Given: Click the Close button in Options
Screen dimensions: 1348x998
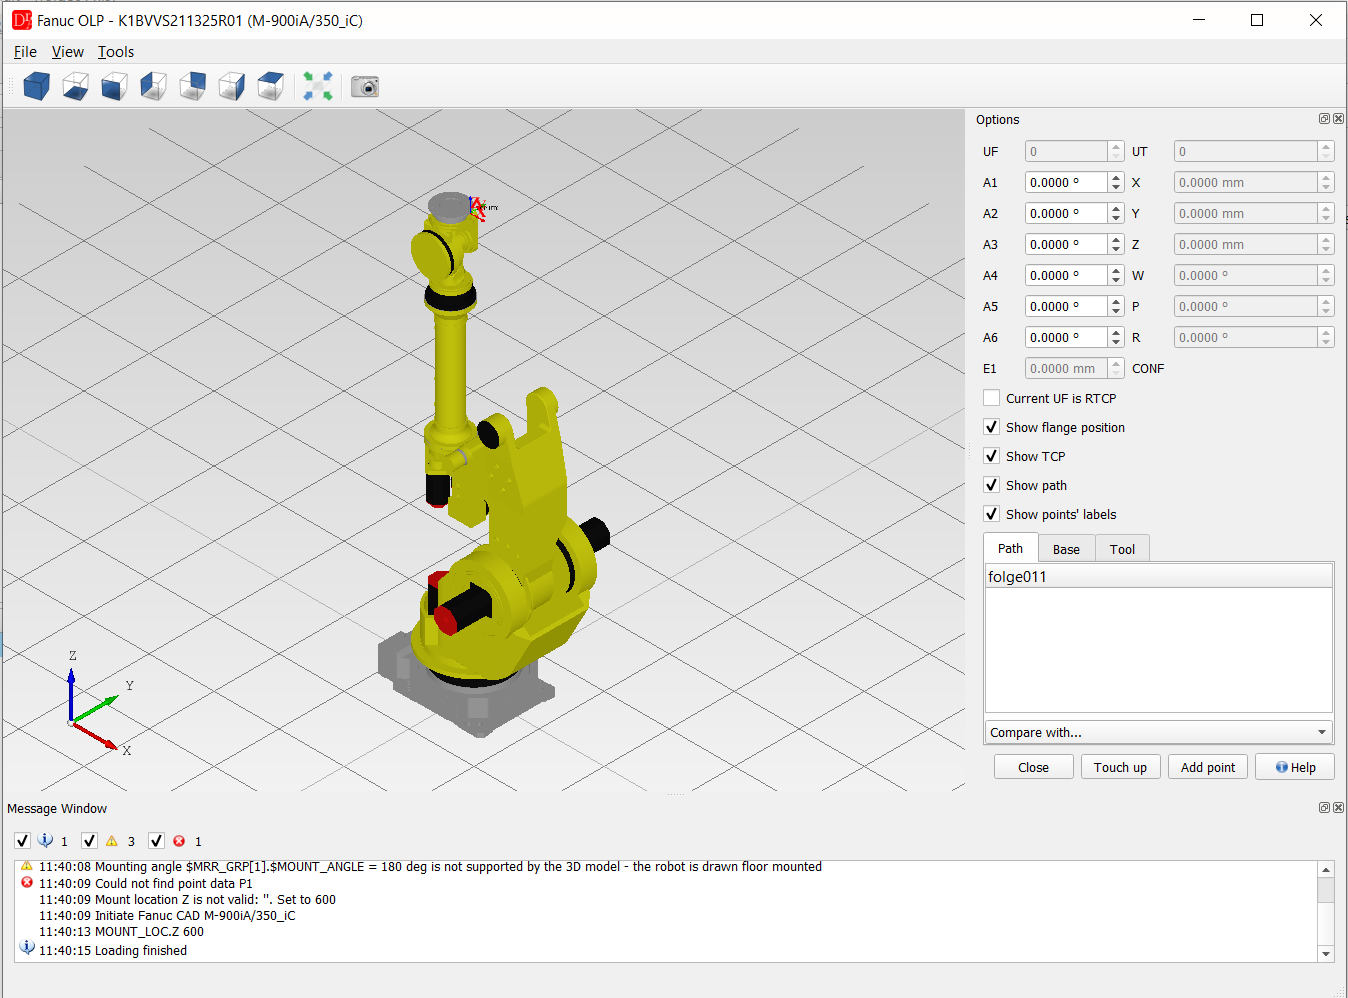Looking at the screenshot, I should [1033, 767].
